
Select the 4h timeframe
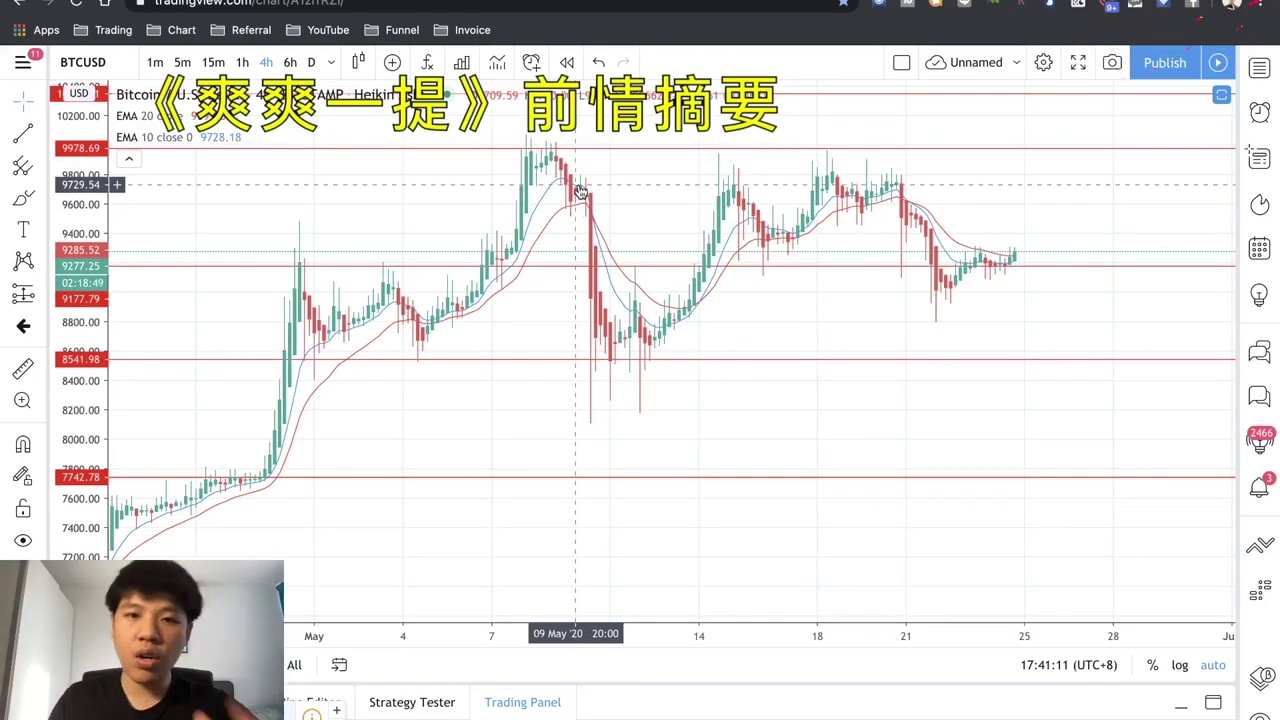(x=266, y=63)
